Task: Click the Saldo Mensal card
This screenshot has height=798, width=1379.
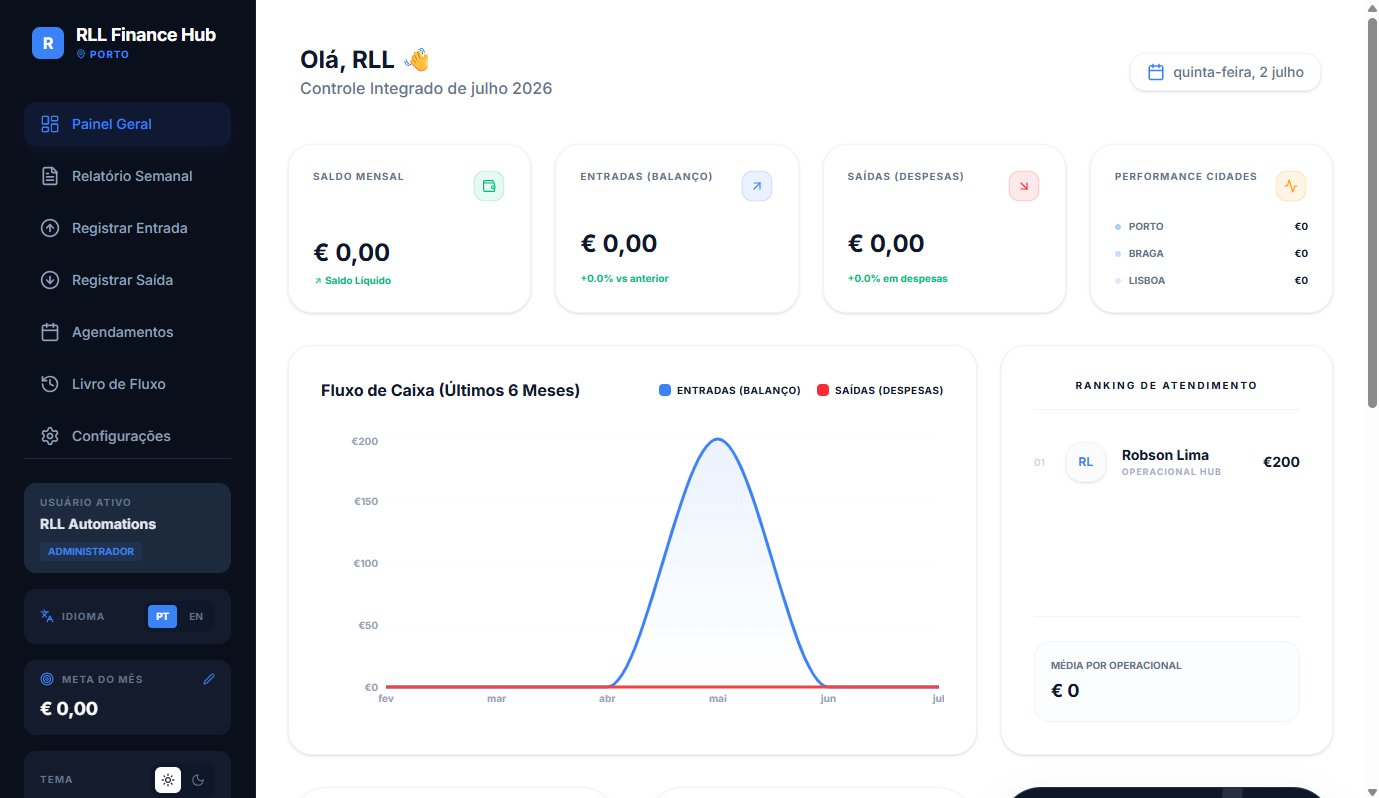Action: 409,229
